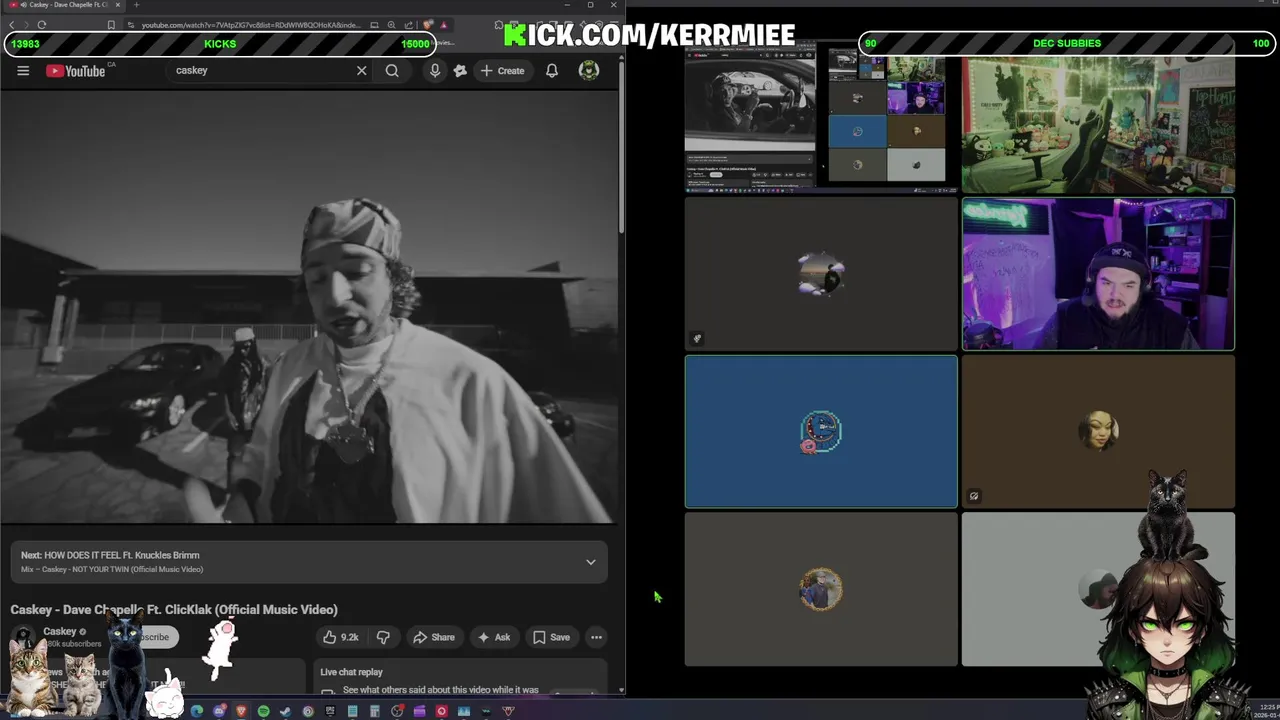This screenshot has width=1280, height=720.
Task: Select the brown tile with woman avatar
Action: tap(1098, 432)
